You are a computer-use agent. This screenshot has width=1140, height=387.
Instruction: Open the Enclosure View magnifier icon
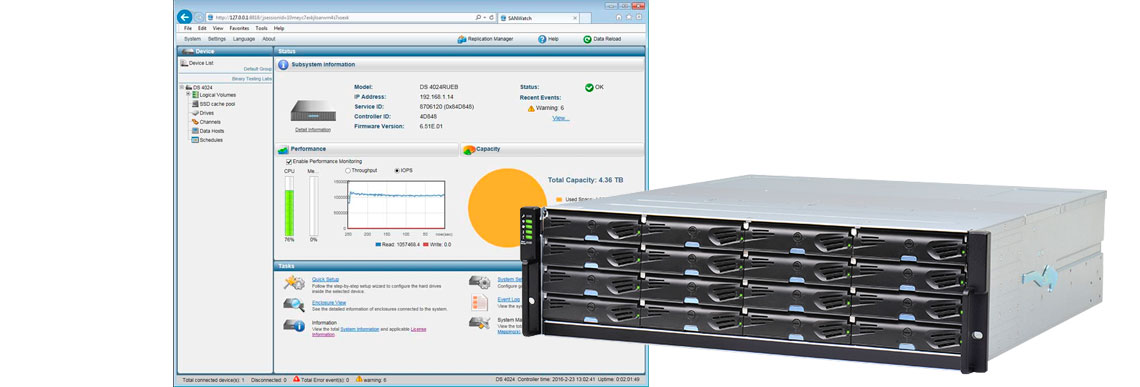[x=294, y=305]
